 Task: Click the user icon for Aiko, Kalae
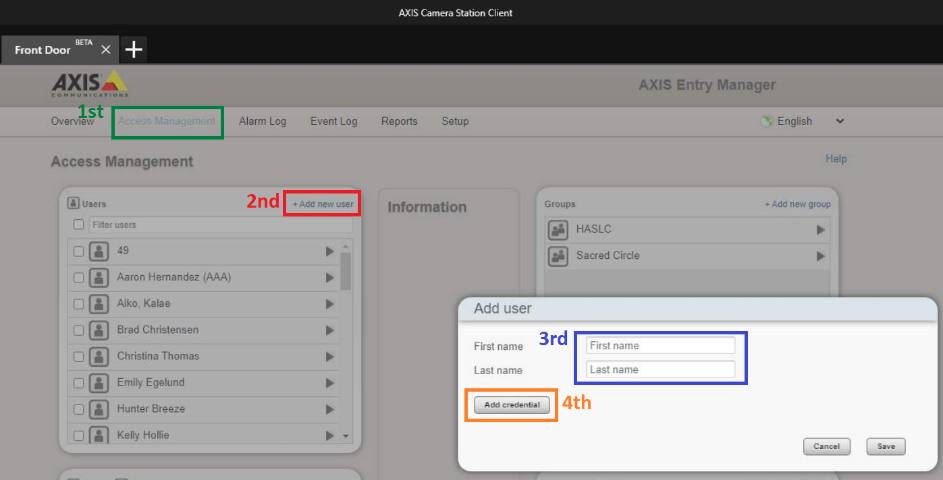point(99,304)
